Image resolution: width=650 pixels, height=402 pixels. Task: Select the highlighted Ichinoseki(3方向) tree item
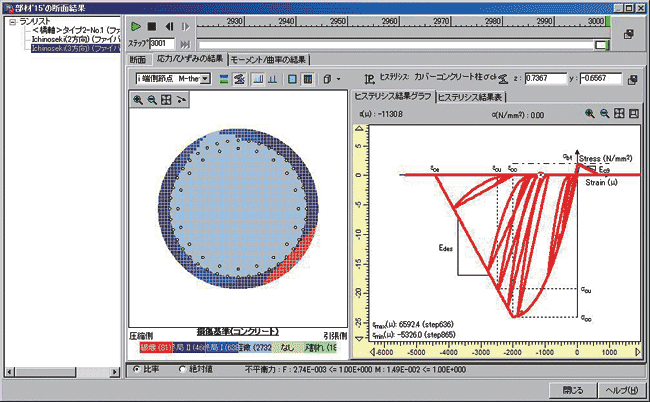coord(76,48)
